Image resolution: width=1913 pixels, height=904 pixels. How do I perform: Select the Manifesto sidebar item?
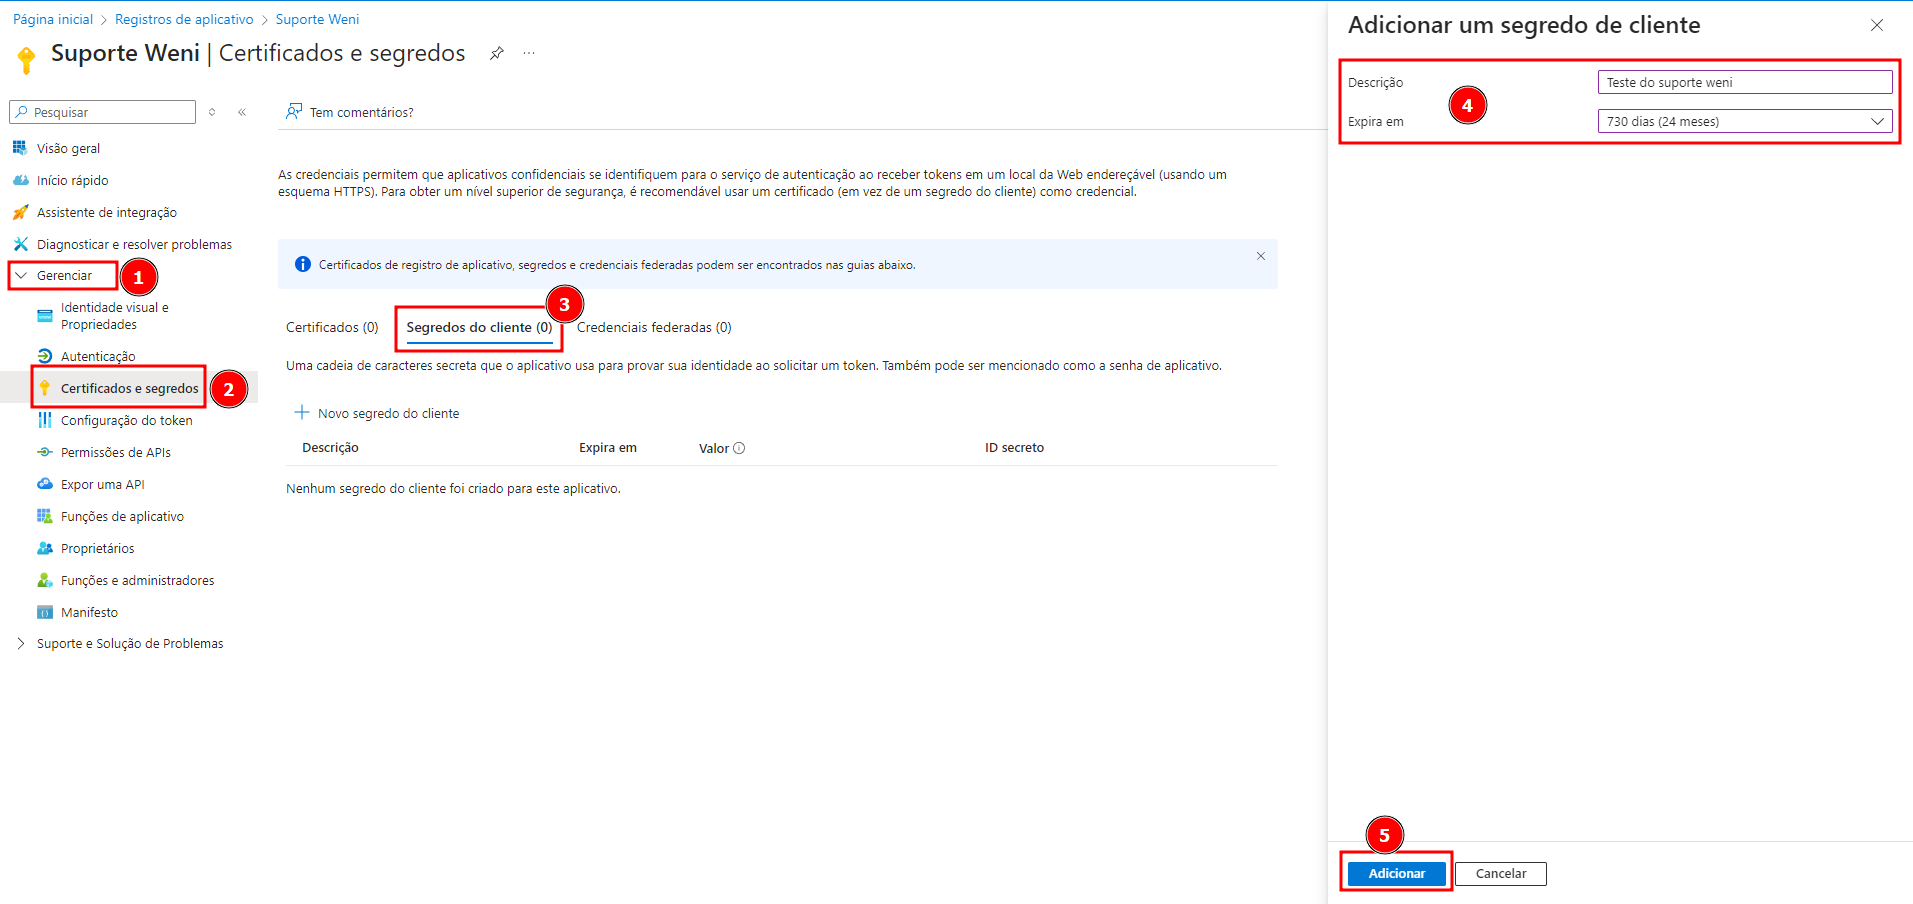coord(88,612)
